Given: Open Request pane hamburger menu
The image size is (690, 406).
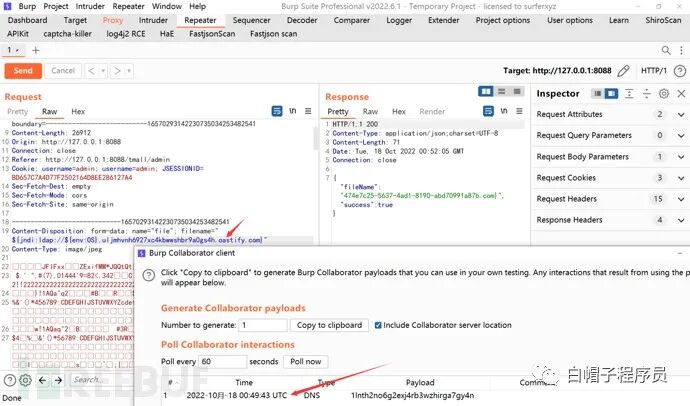Looking at the screenshot, I should pos(308,111).
